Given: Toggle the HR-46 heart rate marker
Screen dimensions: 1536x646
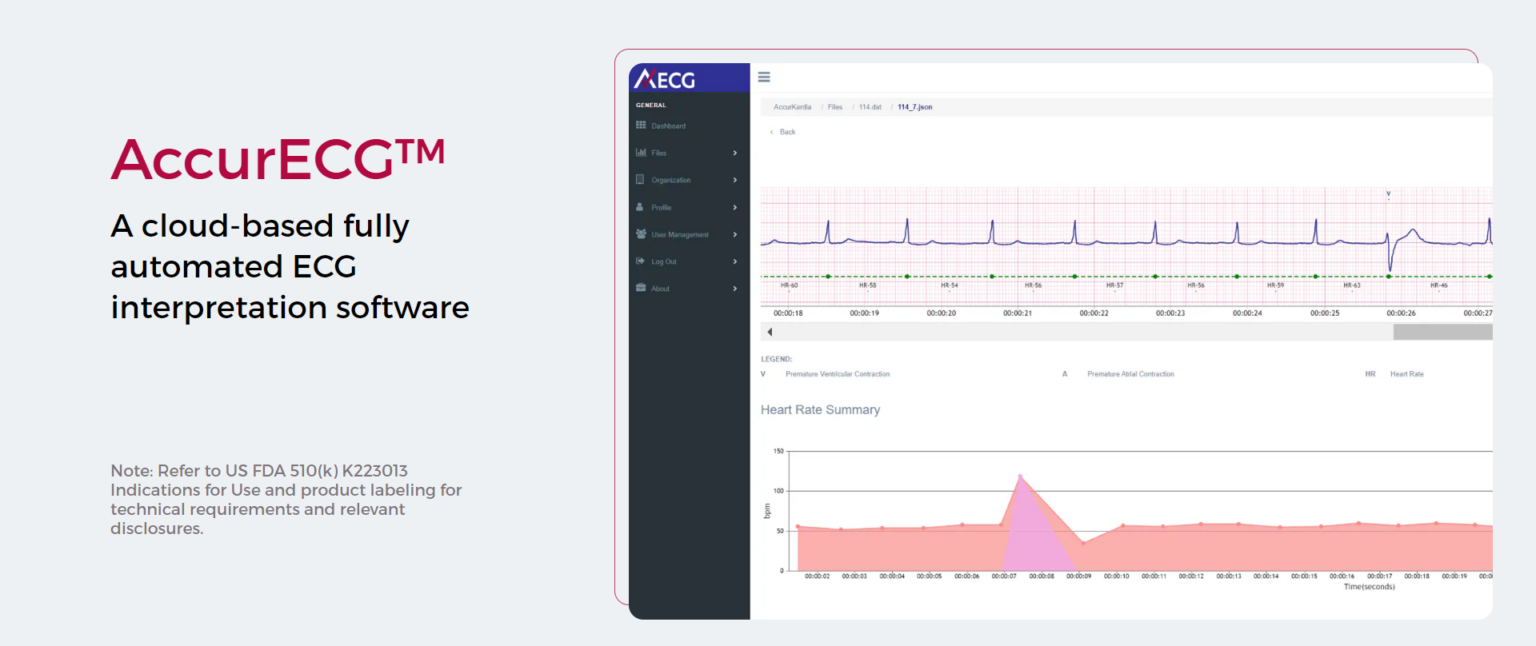Looking at the screenshot, I should [x=1437, y=283].
